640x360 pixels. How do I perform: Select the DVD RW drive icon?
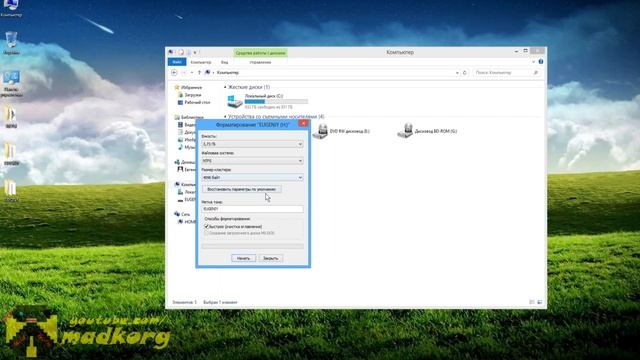pyautogui.click(x=320, y=131)
